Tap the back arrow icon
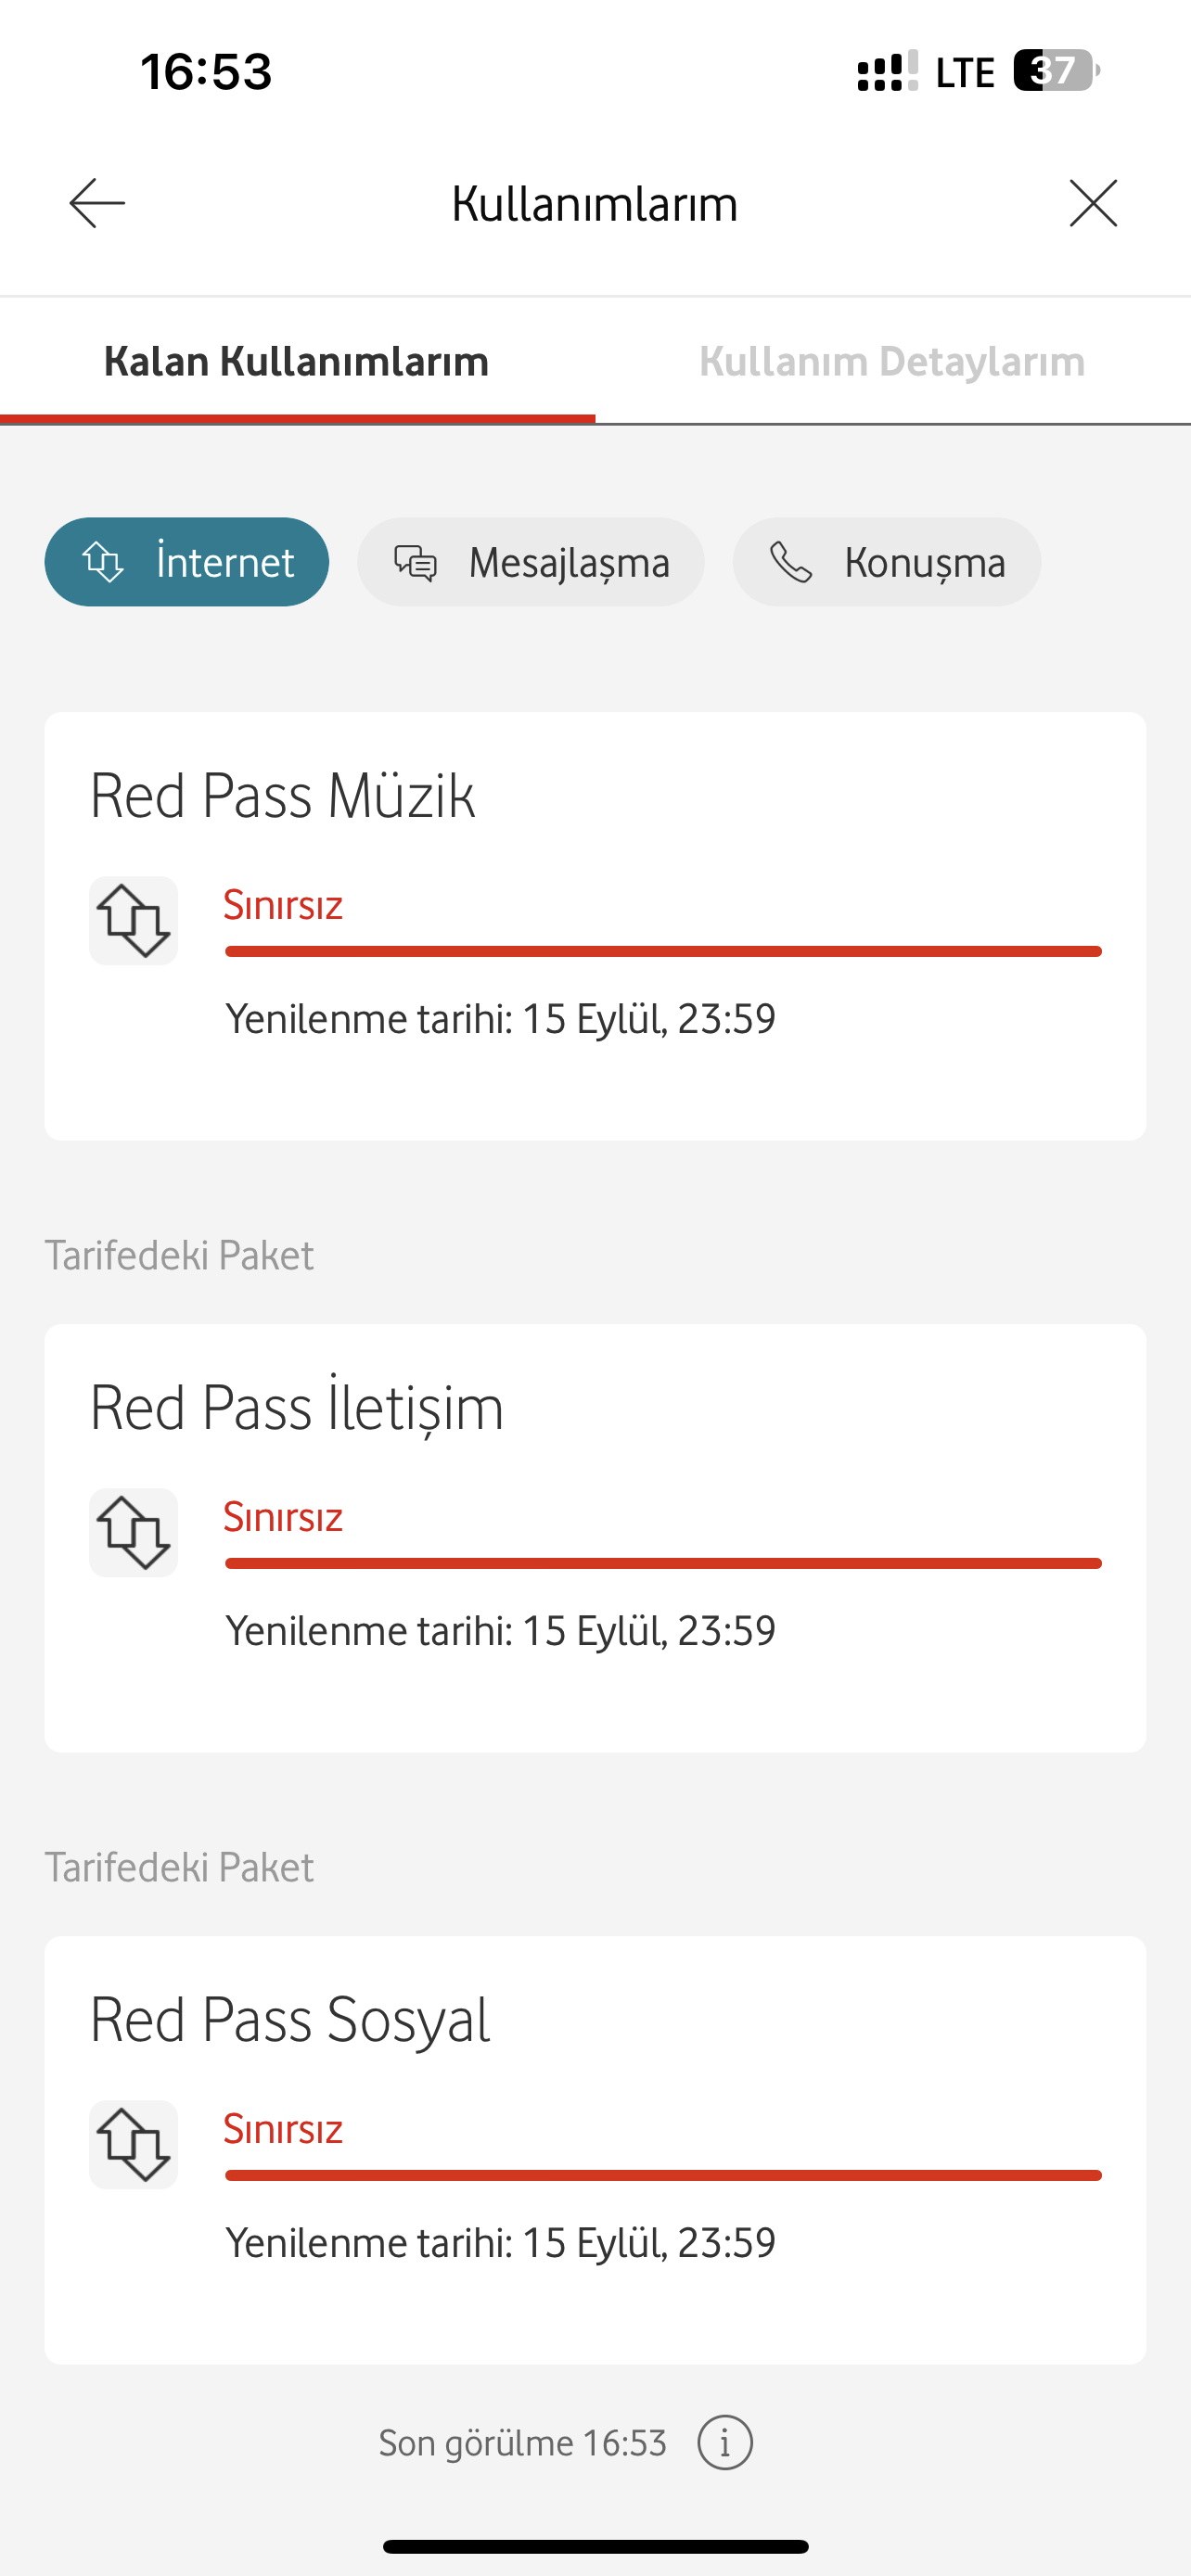This screenshot has width=1191, height=2576. coord(97,203)
